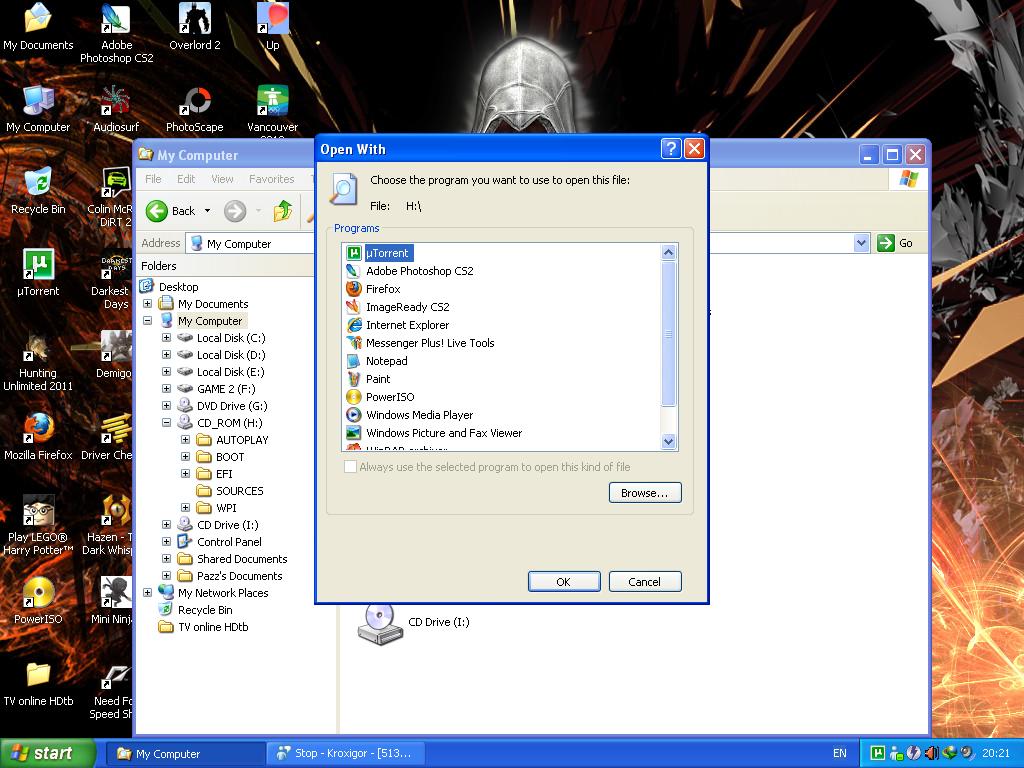Choose Internet Explorer in Programs list
This screenshot has height=768, width=1024.
point(398,325)
